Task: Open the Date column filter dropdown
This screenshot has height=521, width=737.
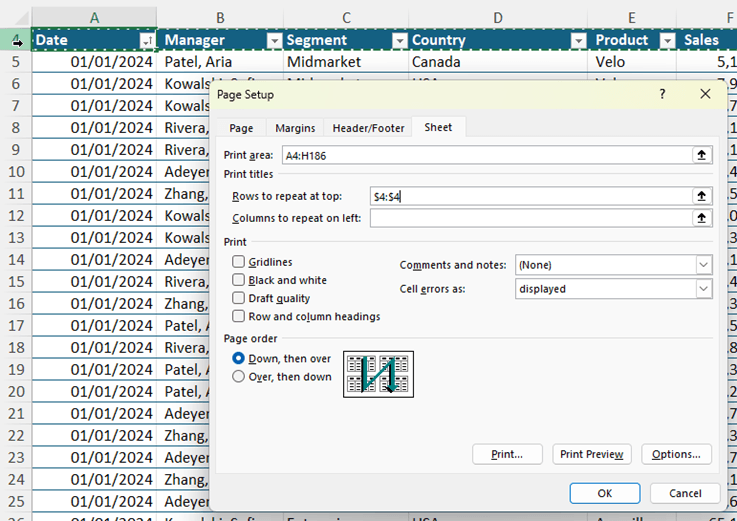Action: [147, 41]
